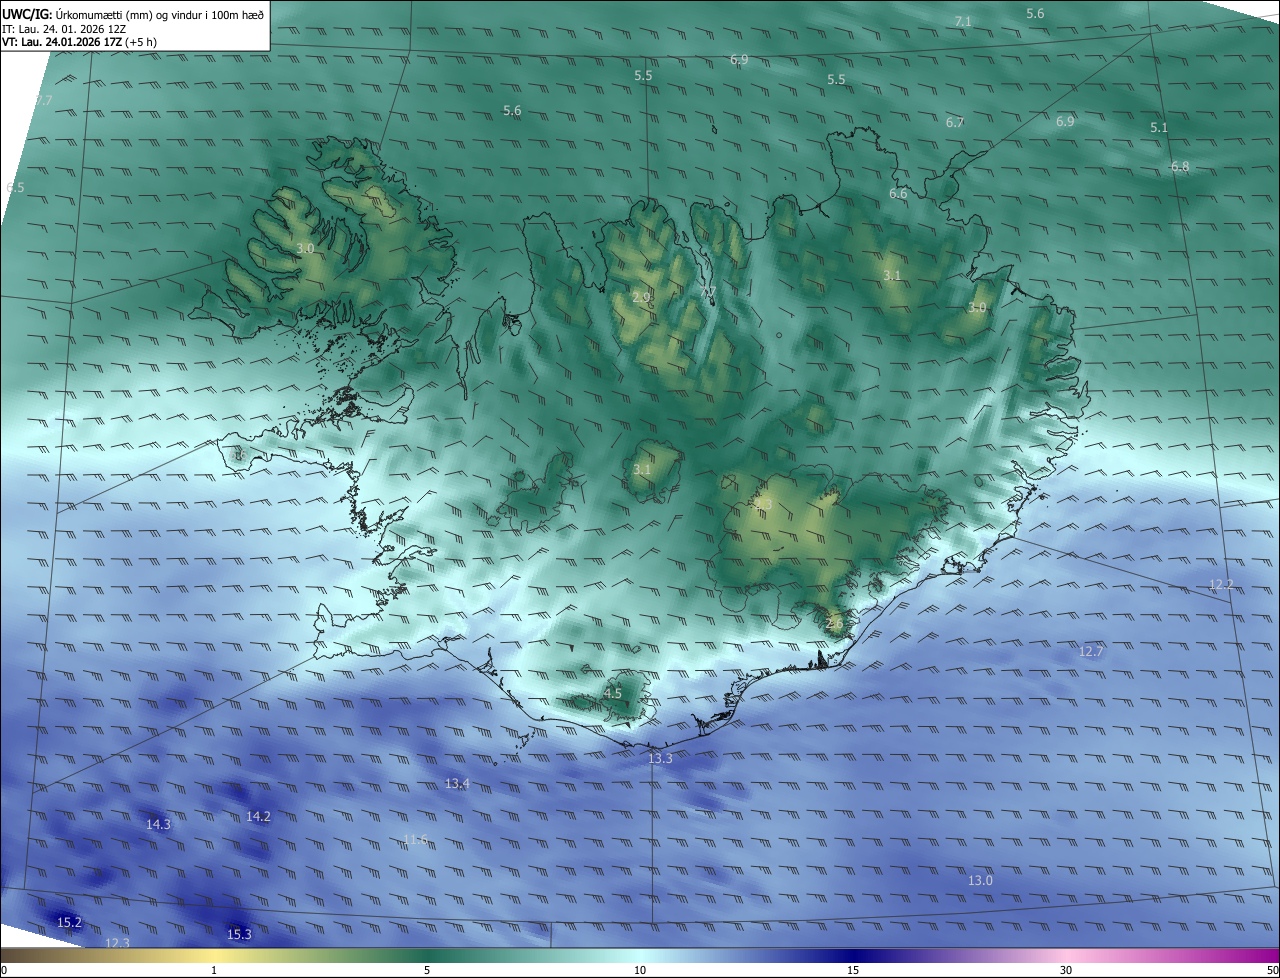Image resolution: width=1280 pixels, height=978 pixels.
Task: Click the color scale tick label 10
Action: [x=640, y=971]
